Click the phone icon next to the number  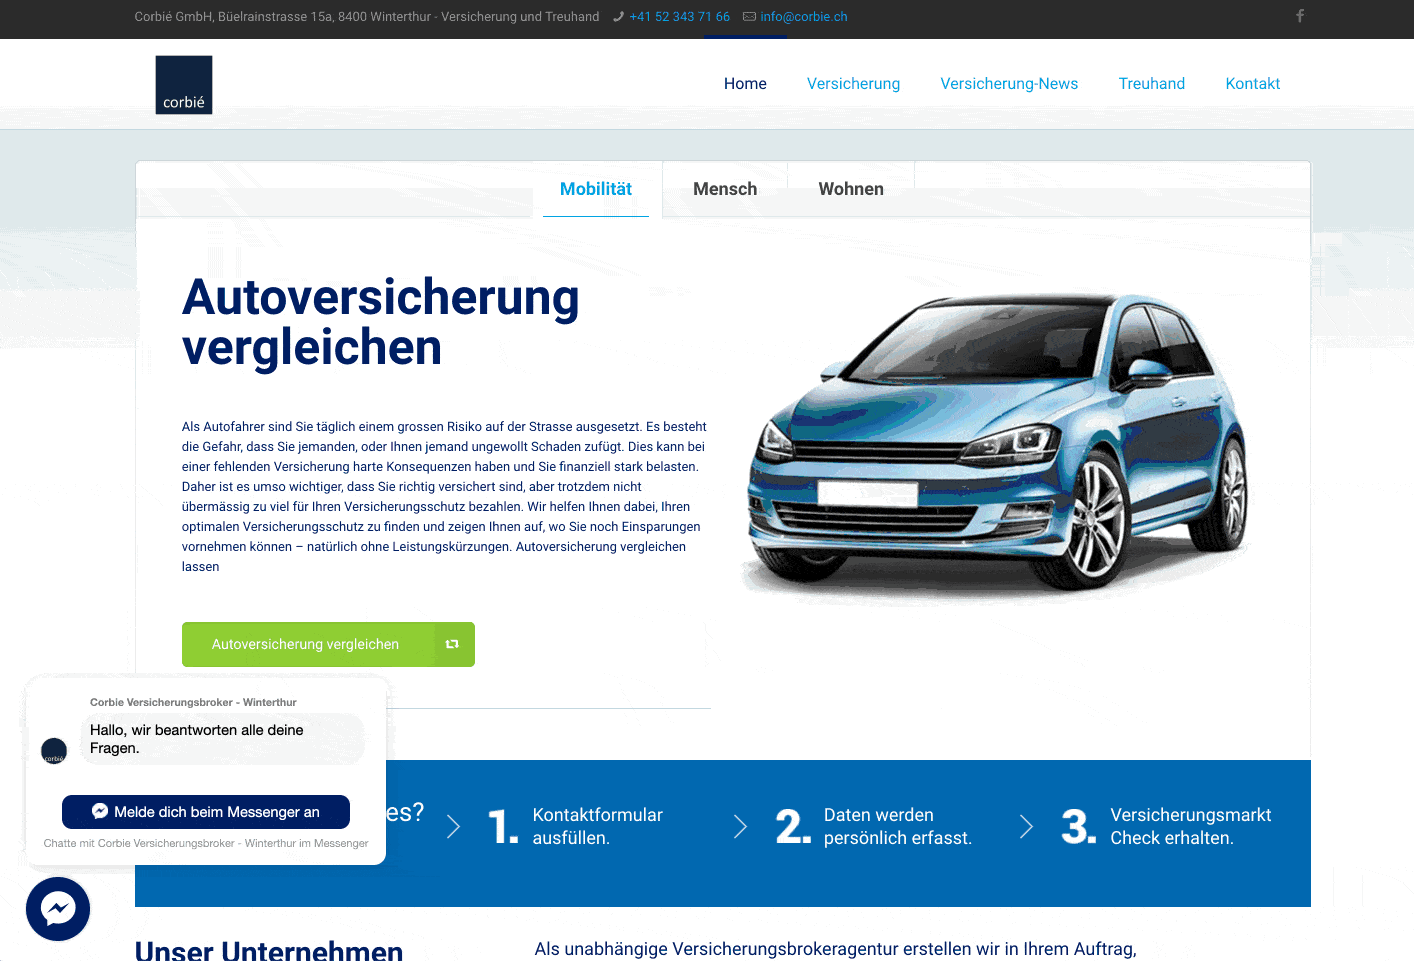[x=618, y=16]
